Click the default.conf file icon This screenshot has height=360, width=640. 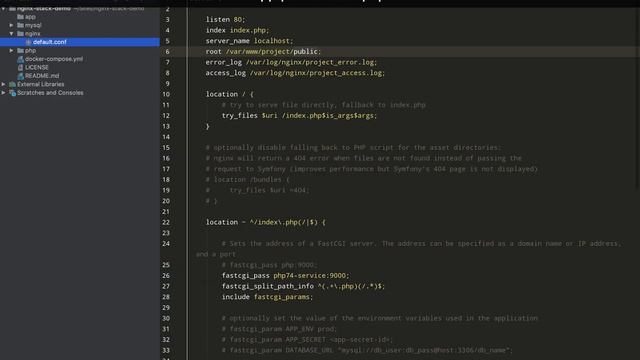point(28,42)
